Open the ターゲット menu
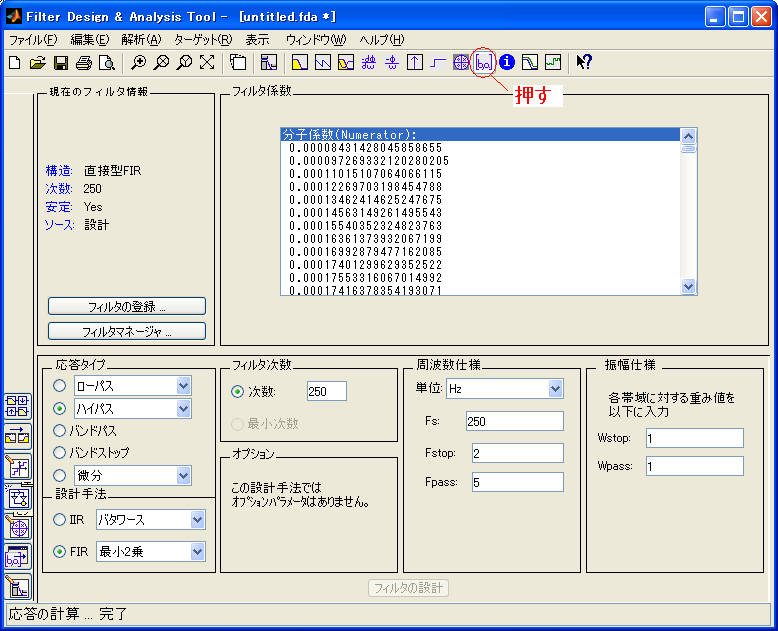 (x=203, y=40)
